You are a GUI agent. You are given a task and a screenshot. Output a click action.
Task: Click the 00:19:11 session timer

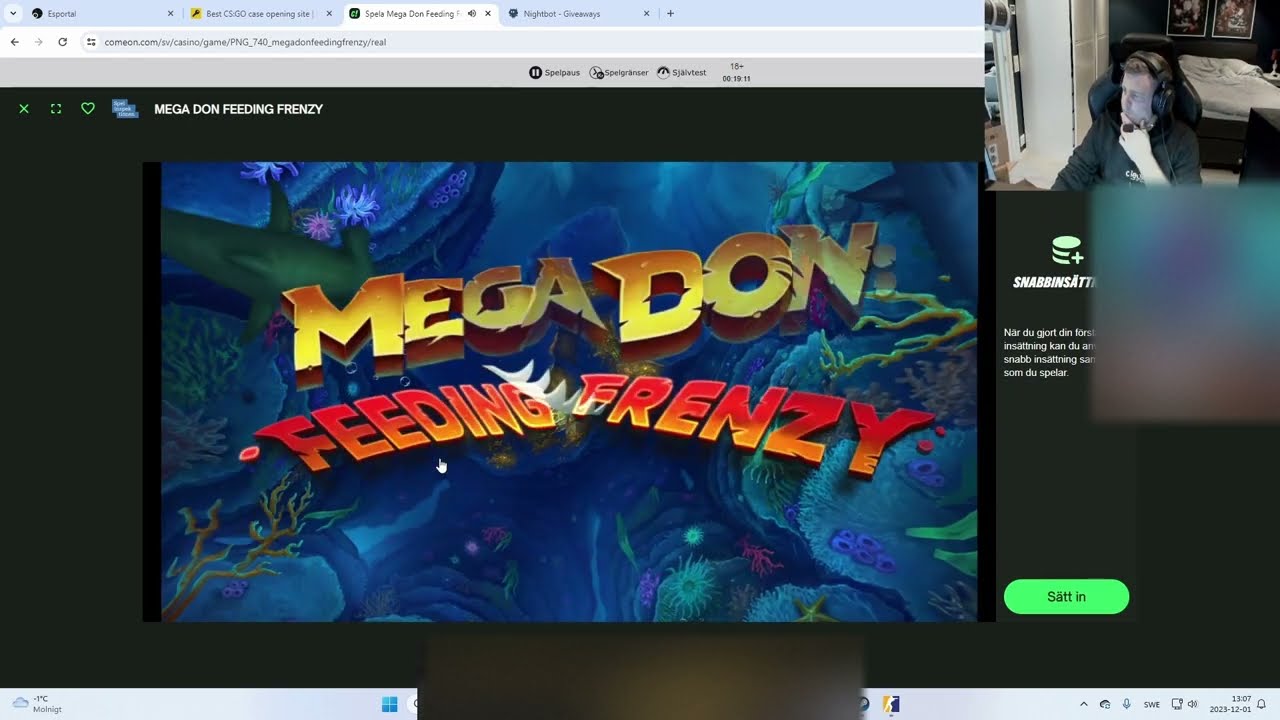[x=736, y=78]
